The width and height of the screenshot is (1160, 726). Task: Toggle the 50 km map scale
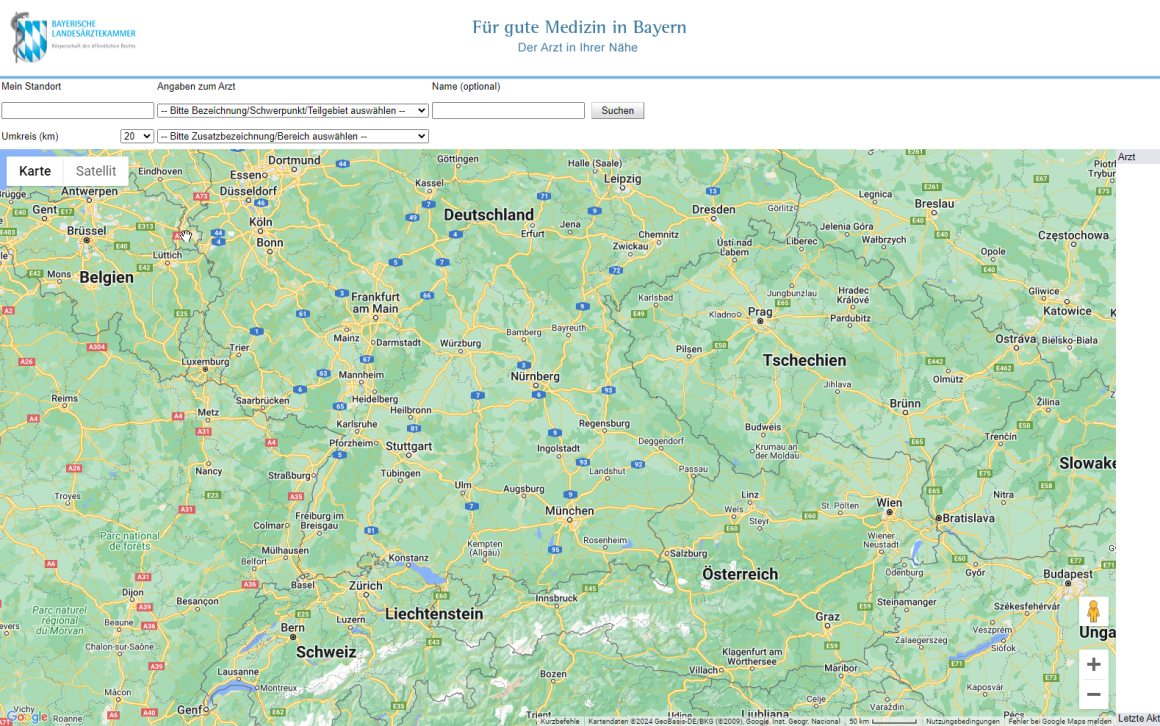pyautogui.click(x=882, y=721)
